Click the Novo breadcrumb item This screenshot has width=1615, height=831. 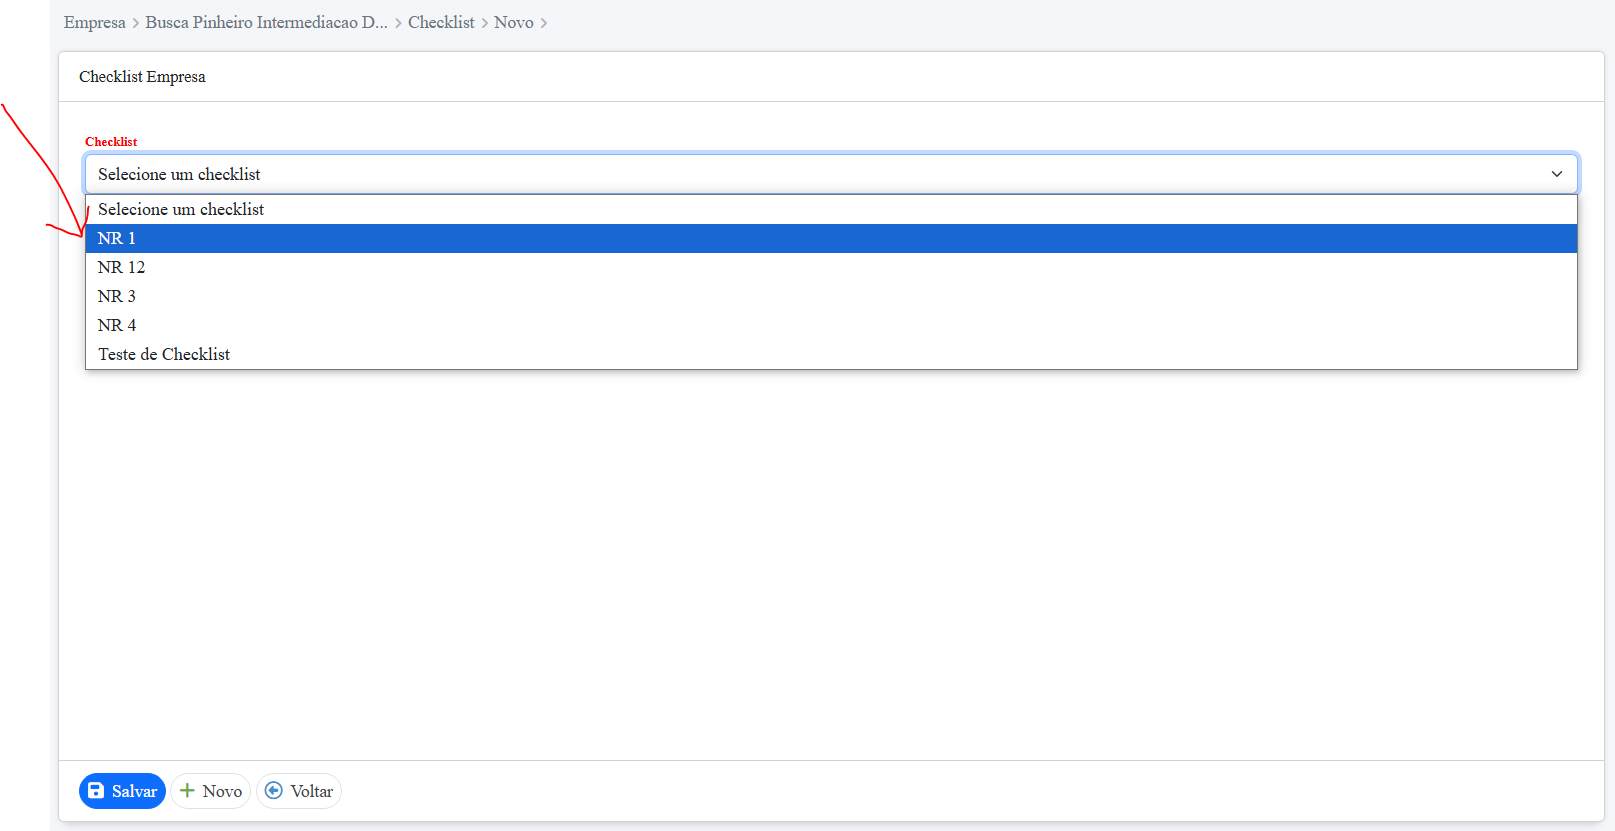[x=514, y=23]
